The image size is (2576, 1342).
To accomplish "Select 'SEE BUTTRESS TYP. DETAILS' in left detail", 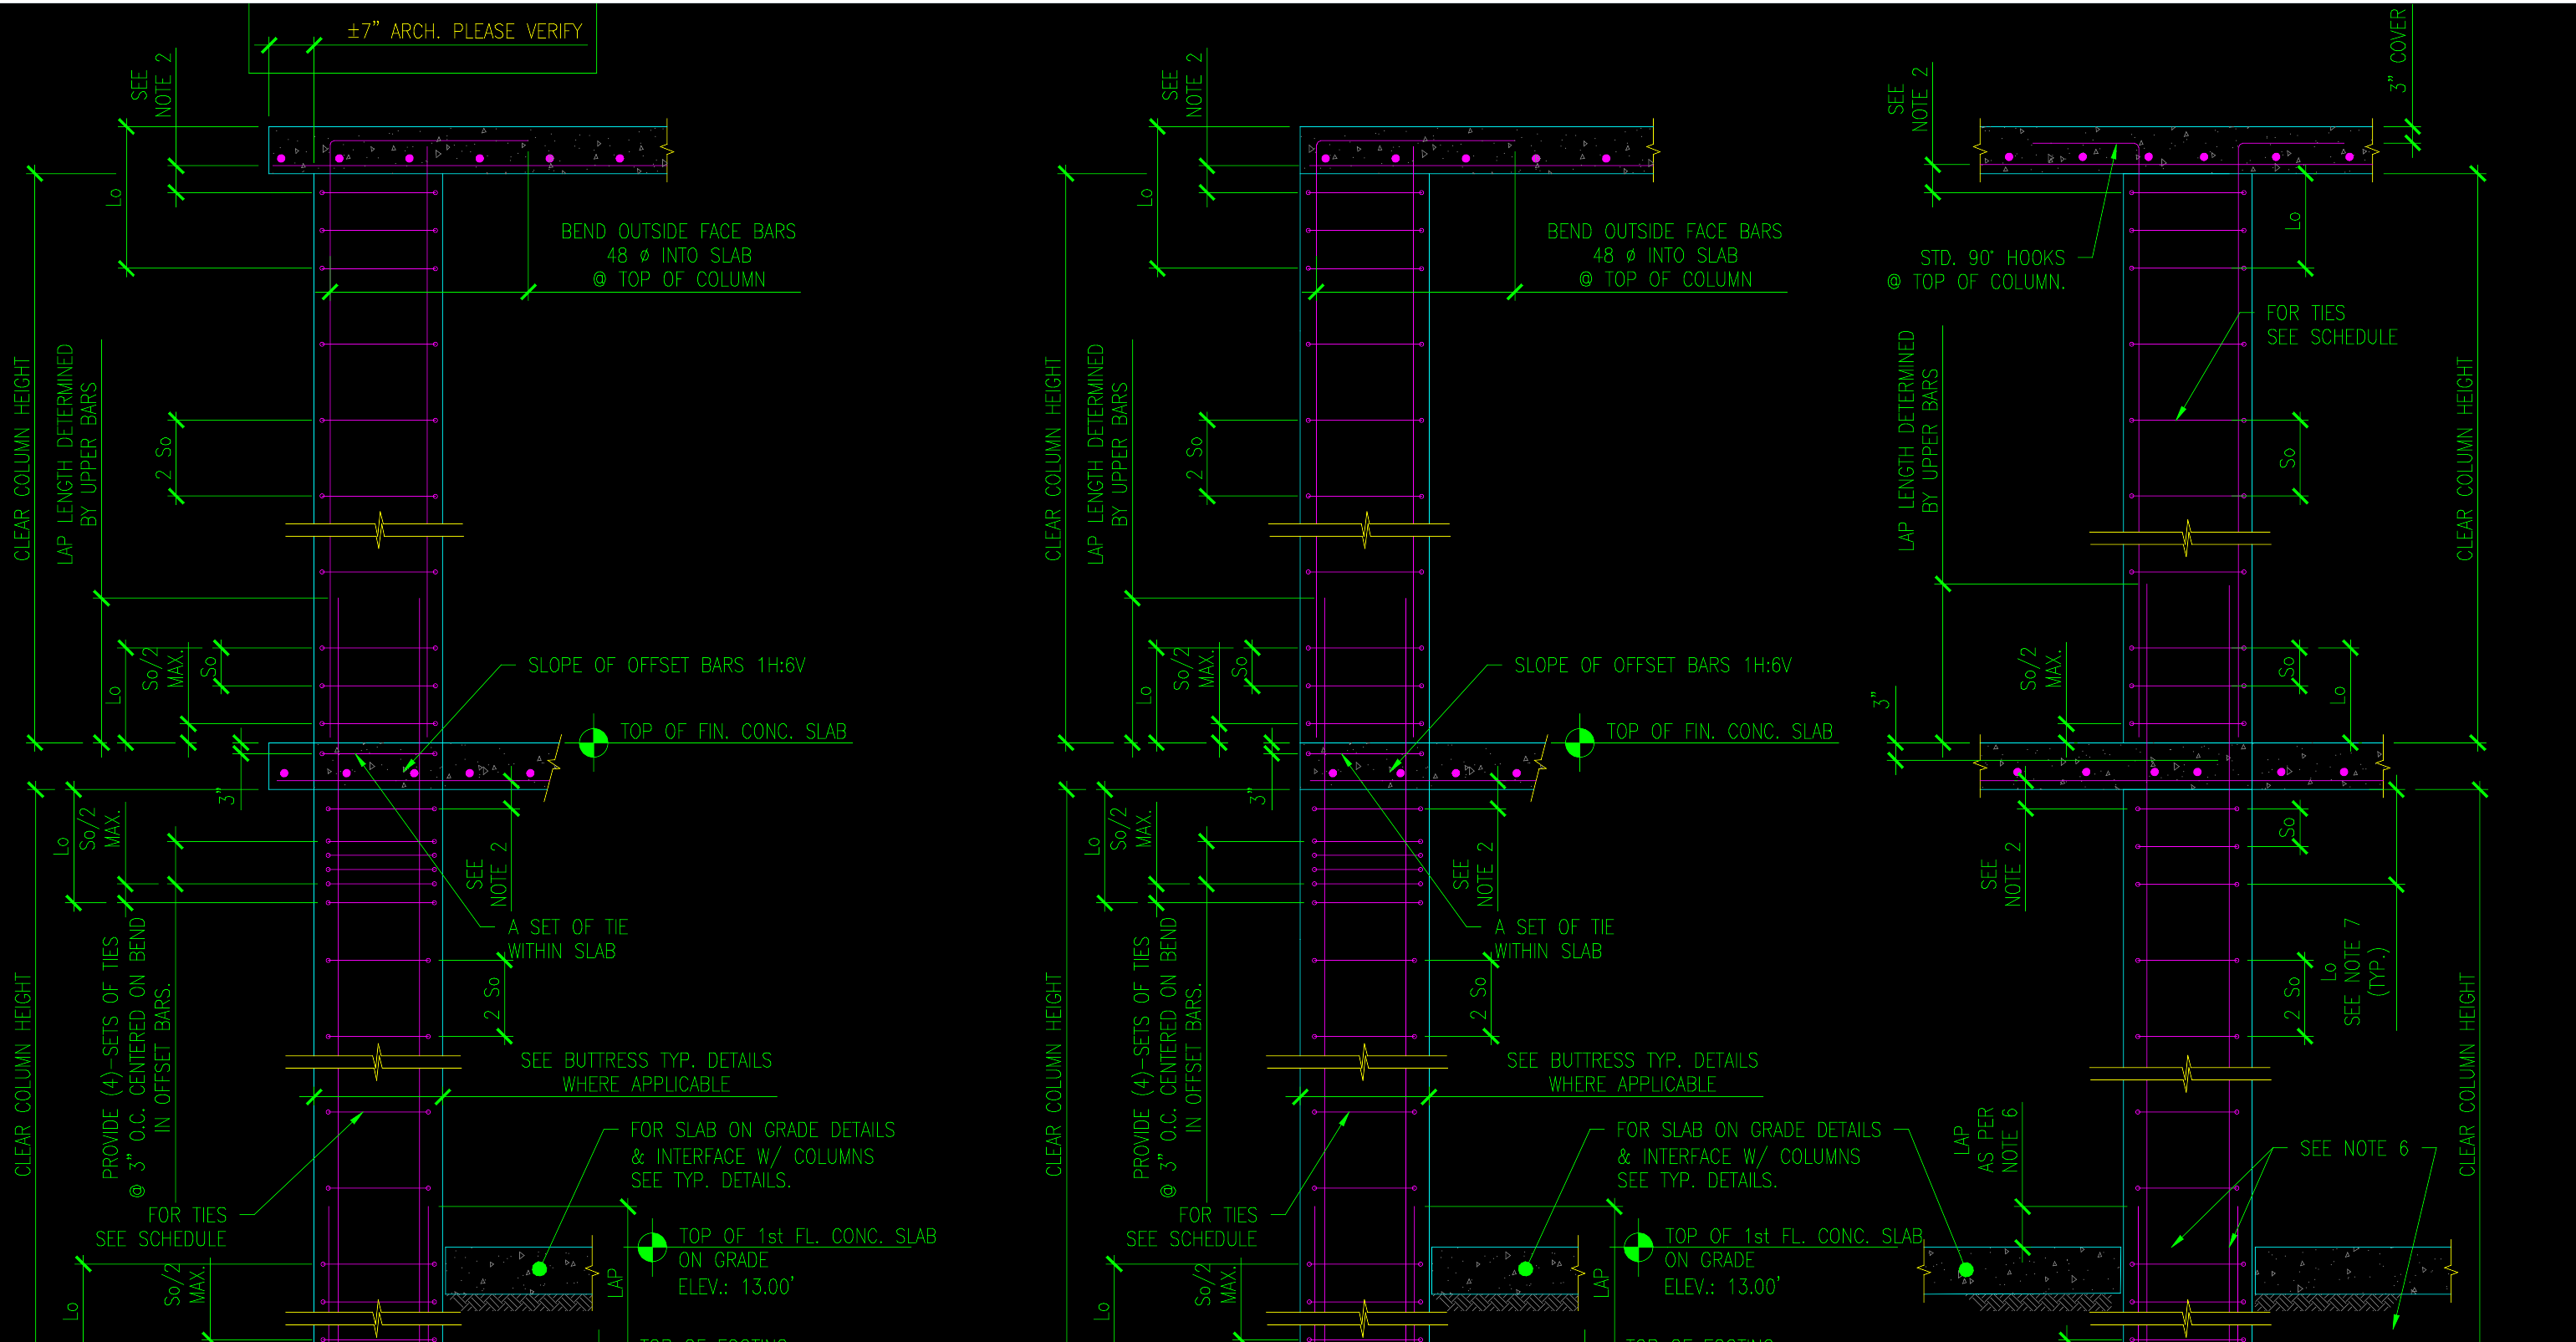I will tap(645, 1060).
